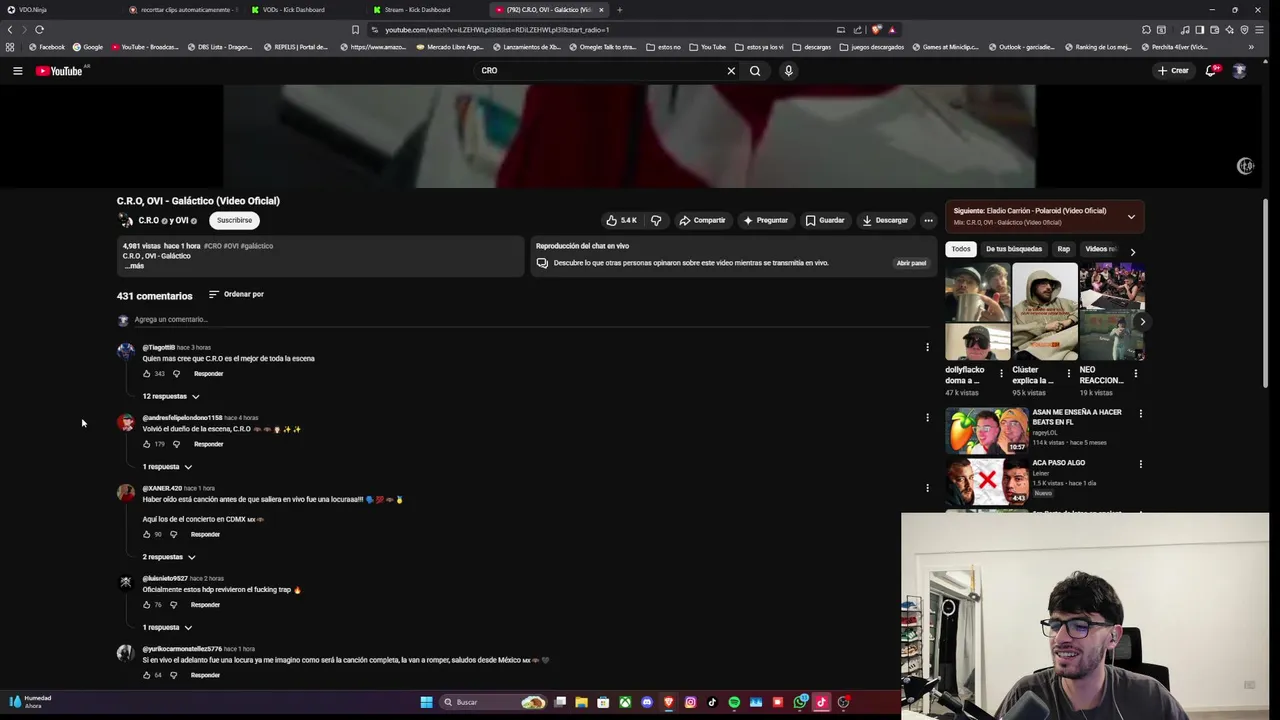This screenshot has width=1280, height=720.
Task: Dislike luisnieto9527's comment
Action: tap(173, 605)
